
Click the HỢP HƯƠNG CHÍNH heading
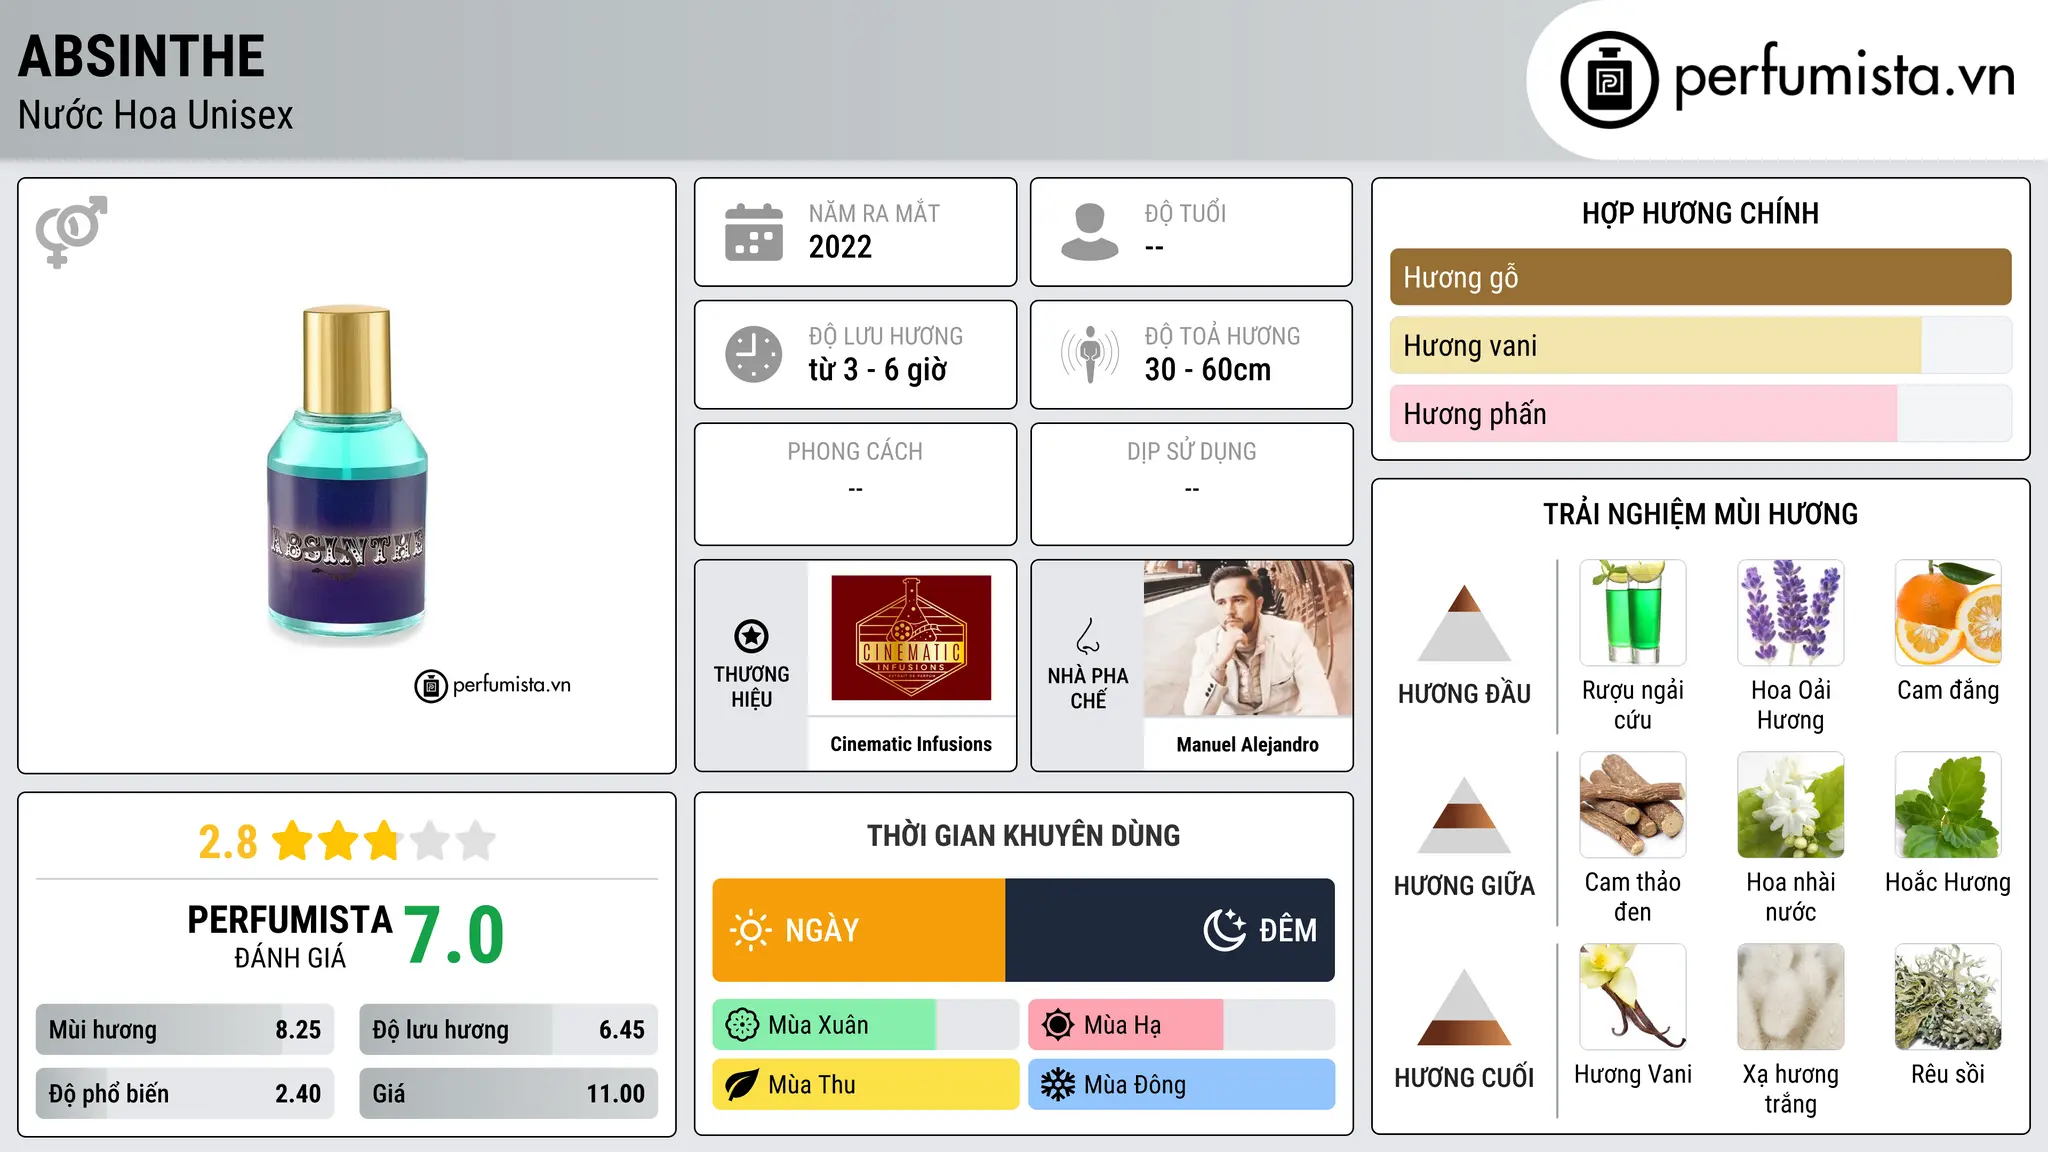1701,213
